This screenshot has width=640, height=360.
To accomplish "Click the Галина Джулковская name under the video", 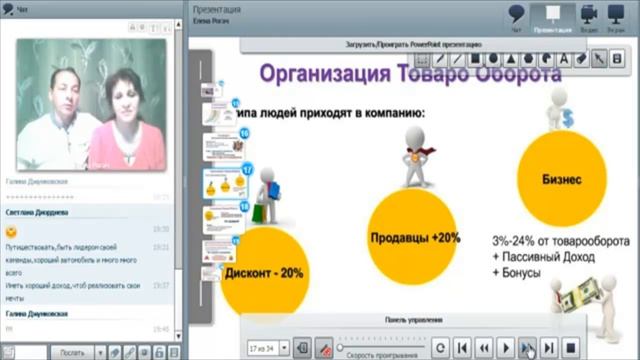I will [x=37, y=181].
